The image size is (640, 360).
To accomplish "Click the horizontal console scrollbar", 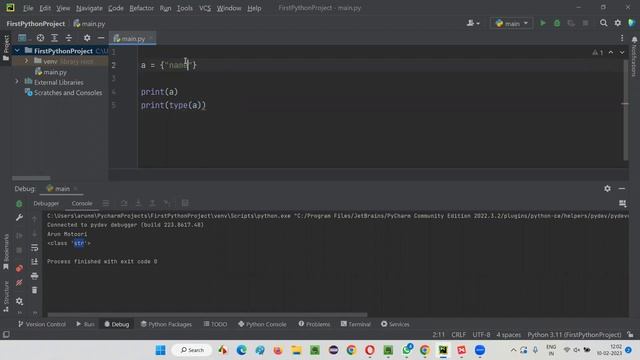I will [x=207, y=315].
